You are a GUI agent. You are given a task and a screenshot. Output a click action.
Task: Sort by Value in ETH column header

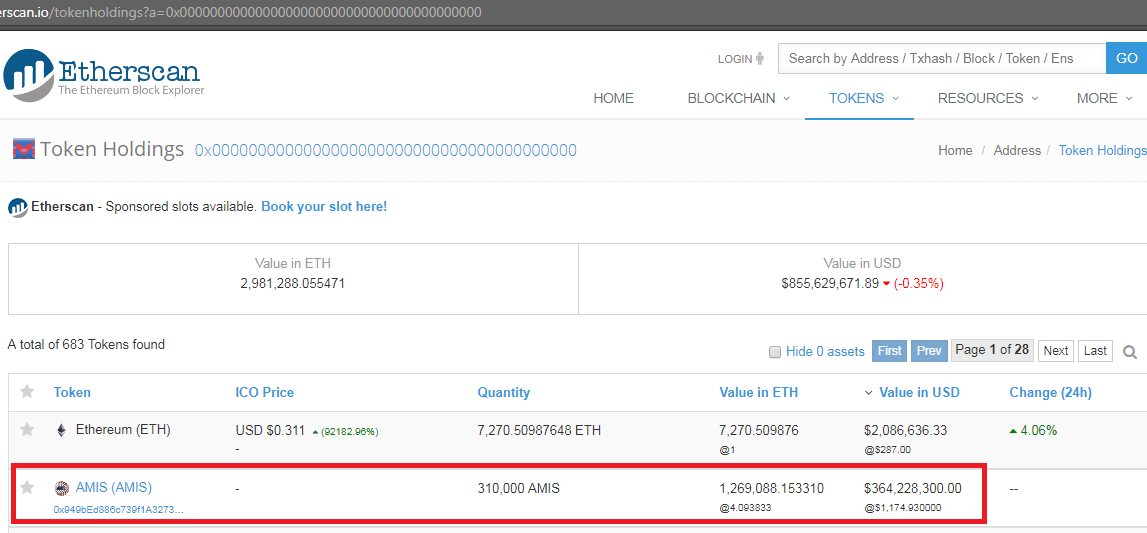click(x=759, y=393)
